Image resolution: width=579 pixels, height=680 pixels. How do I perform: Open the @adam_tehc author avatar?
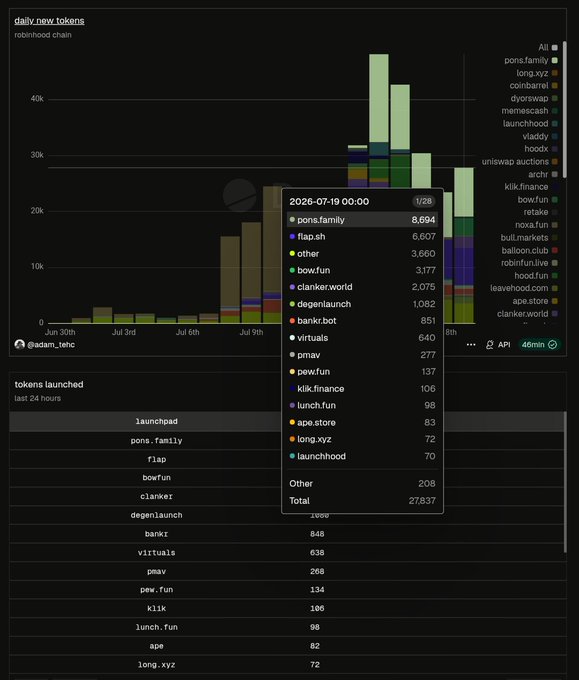pos(20,345)
